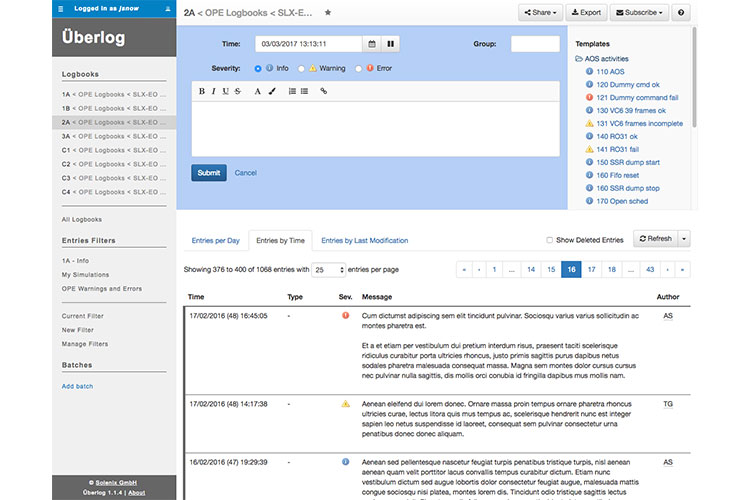This screenshot has width=750, height=500.
Task: Choose the 150 SSR dump start template
Action: click(628, 162)
